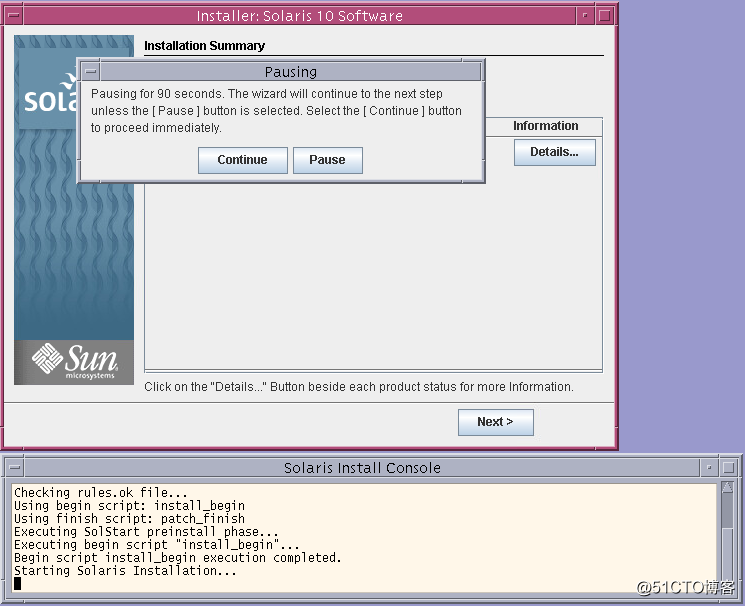
Task: Open window menu of Installer window
Action: click(14, 16)
